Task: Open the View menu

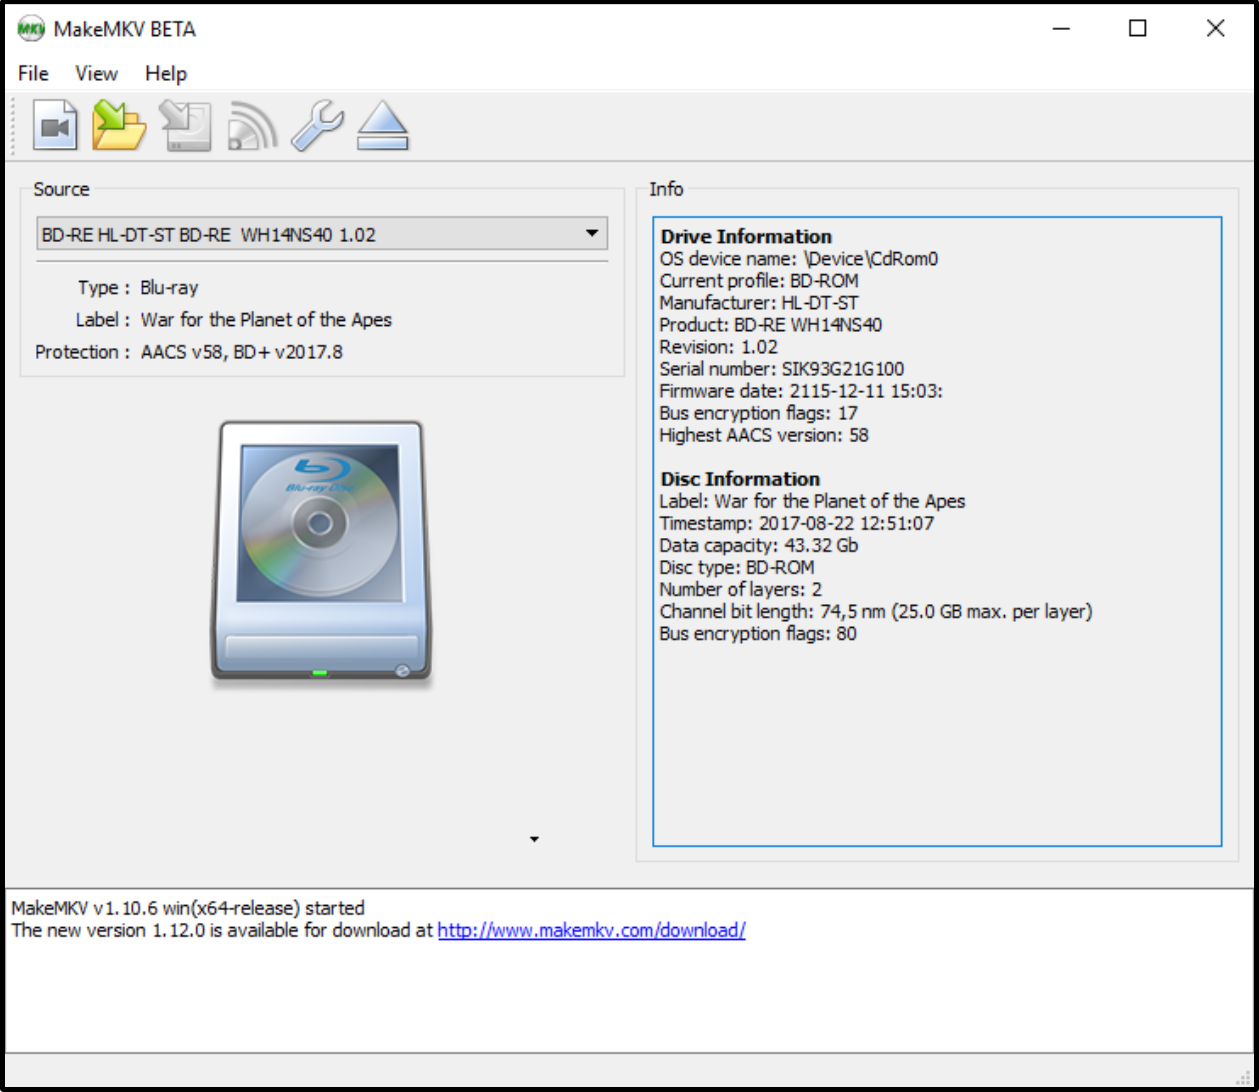Action: (x=96, y=74)
